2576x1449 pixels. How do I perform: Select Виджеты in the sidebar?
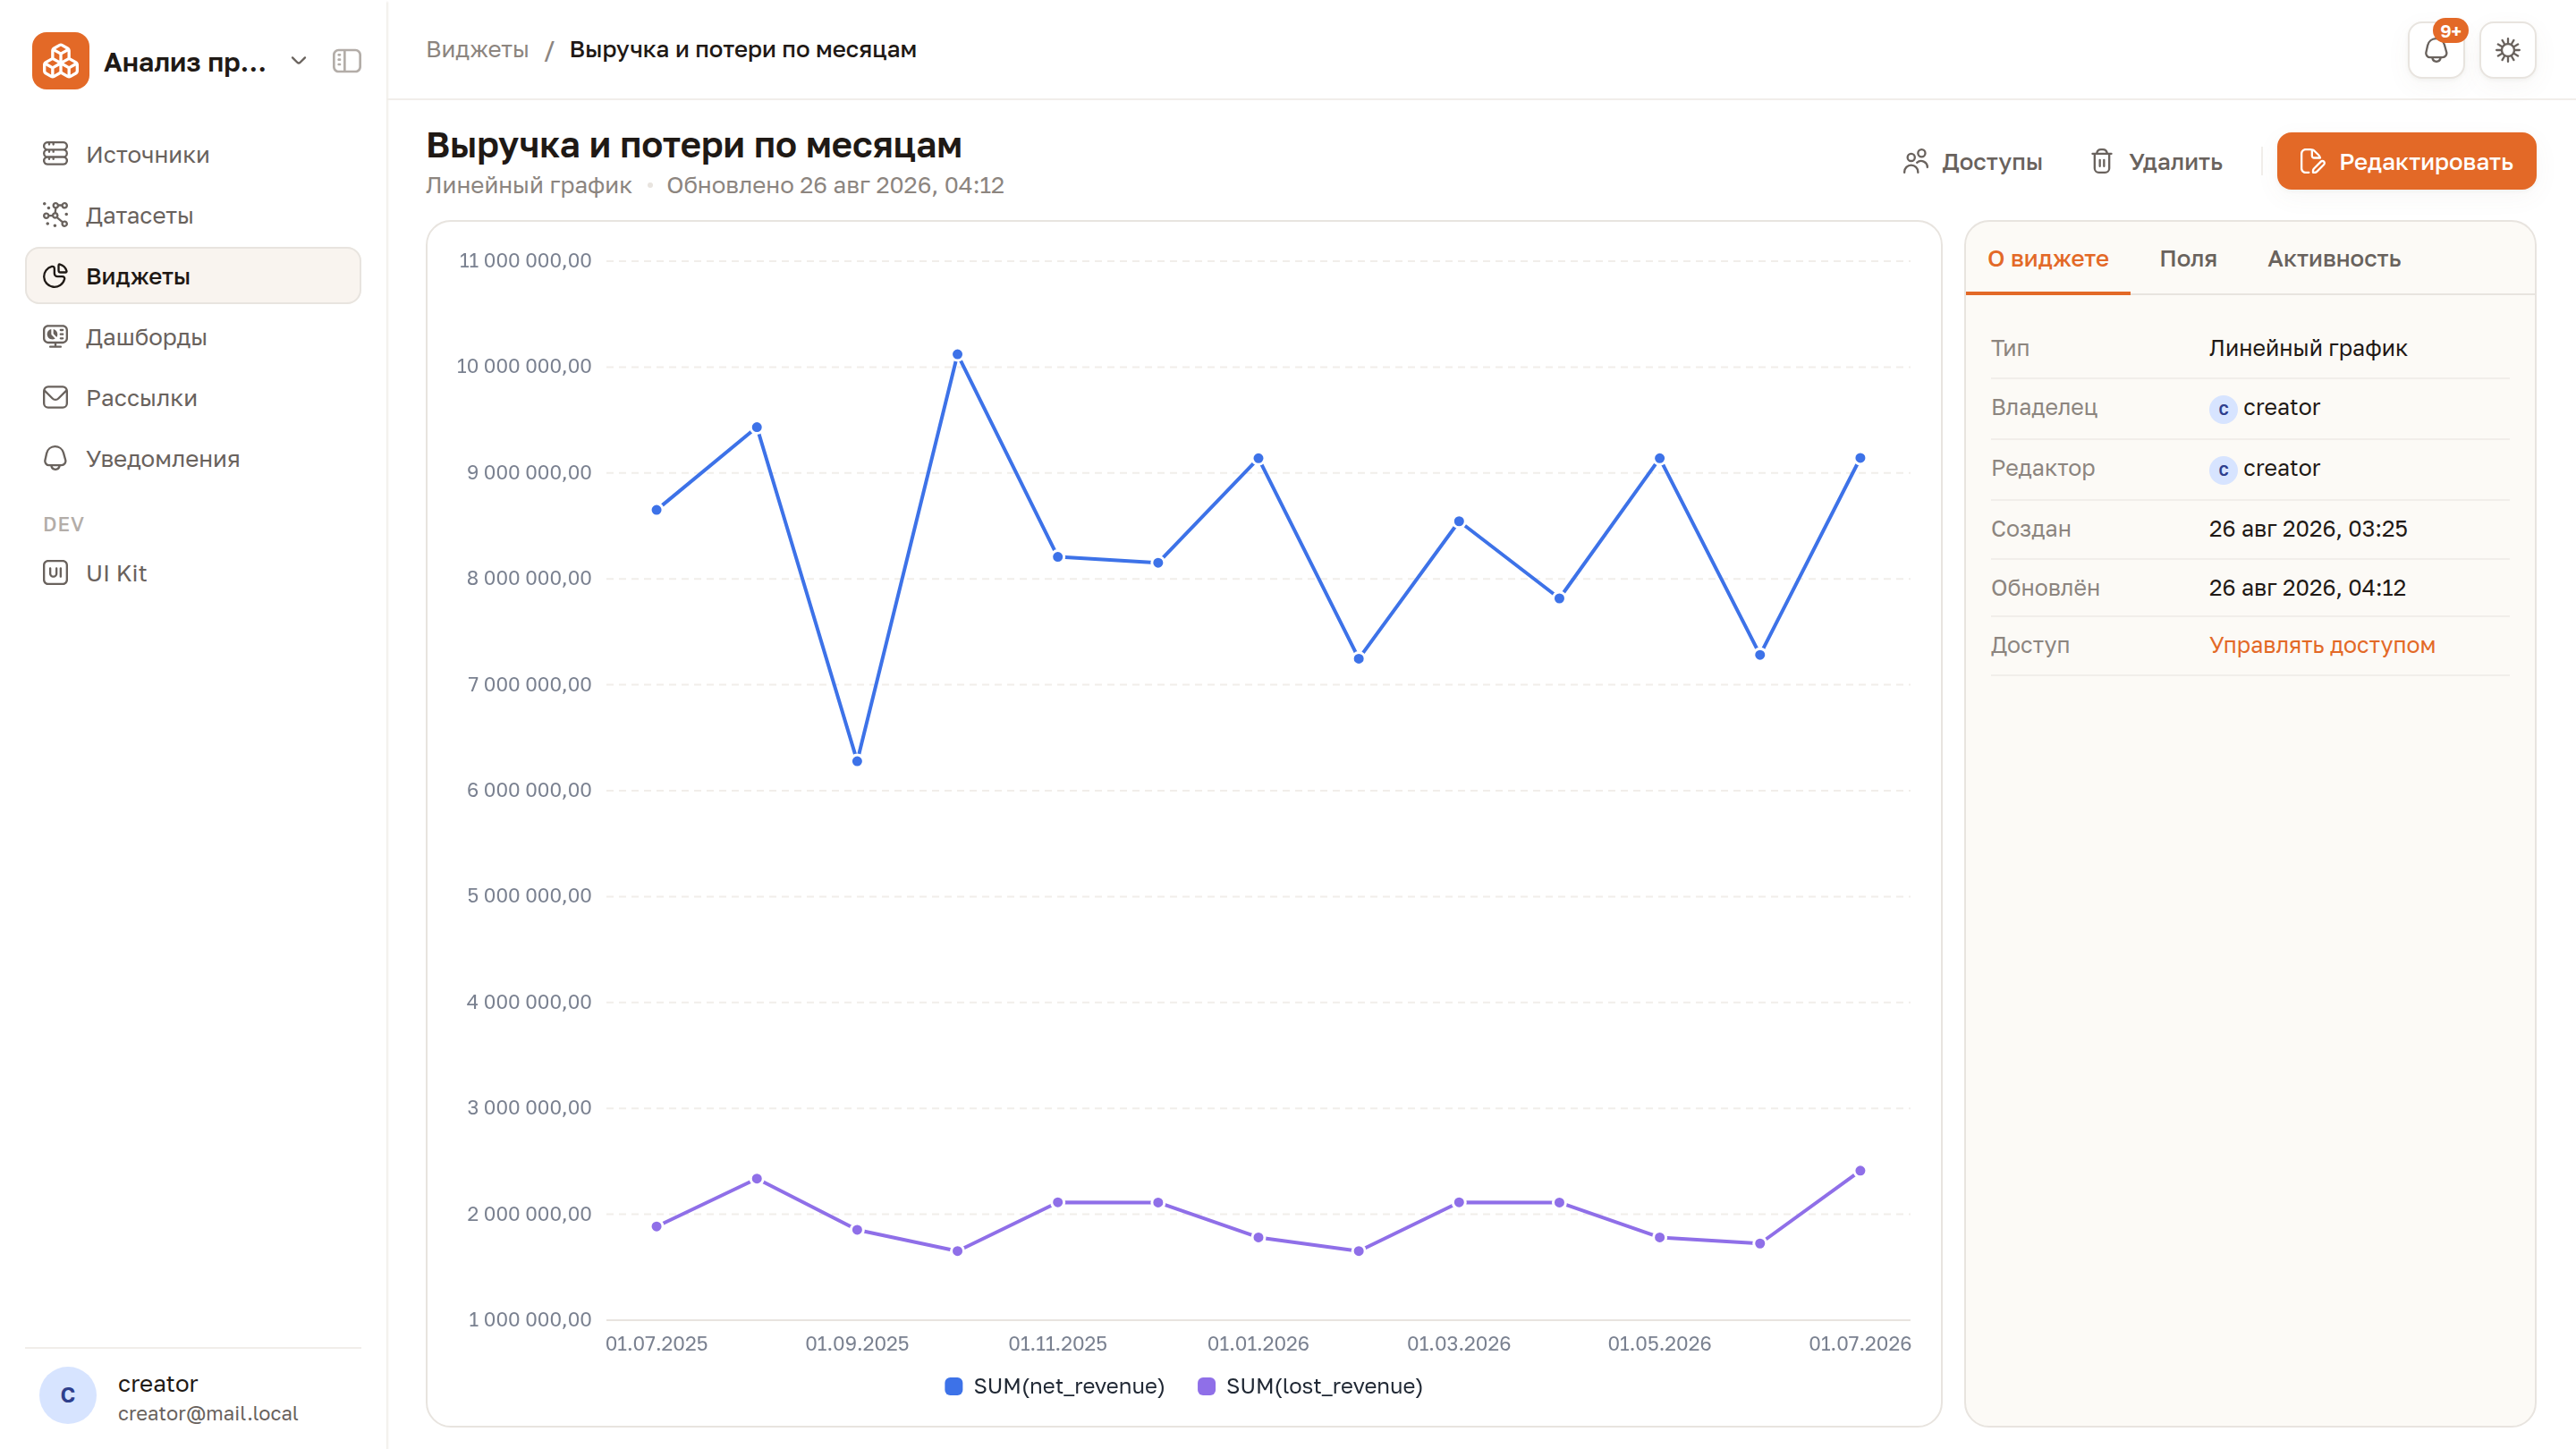193,276
